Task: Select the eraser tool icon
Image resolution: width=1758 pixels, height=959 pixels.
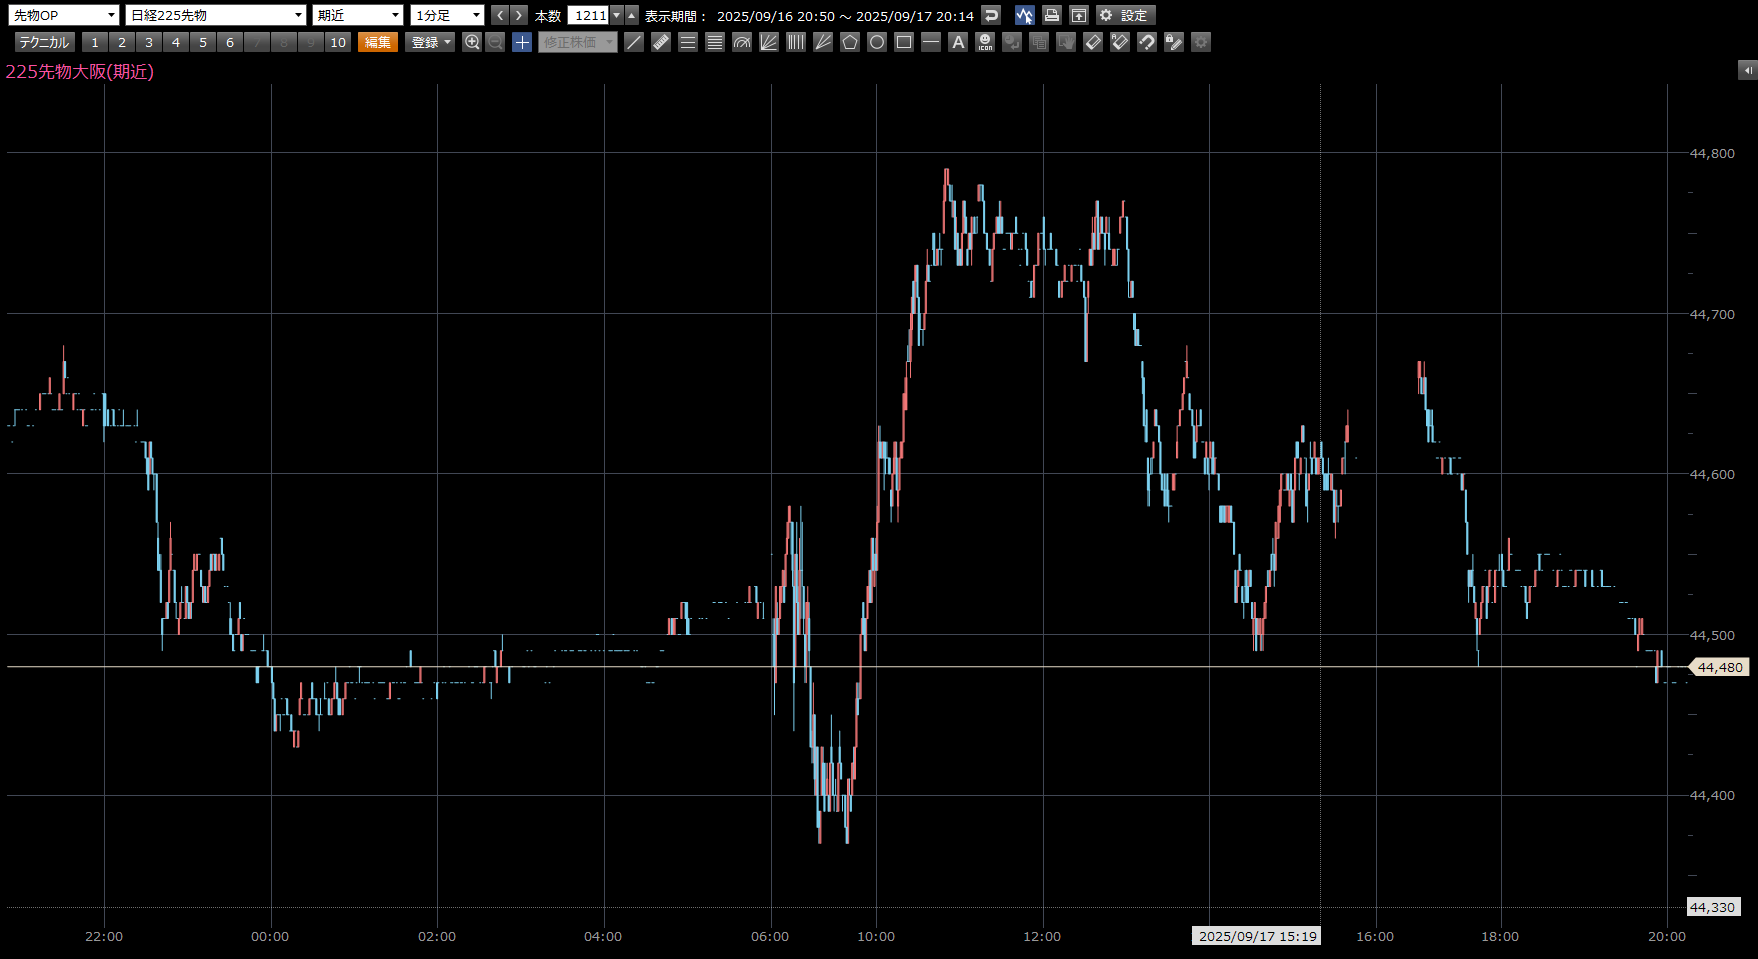Action: point(1093,42)
